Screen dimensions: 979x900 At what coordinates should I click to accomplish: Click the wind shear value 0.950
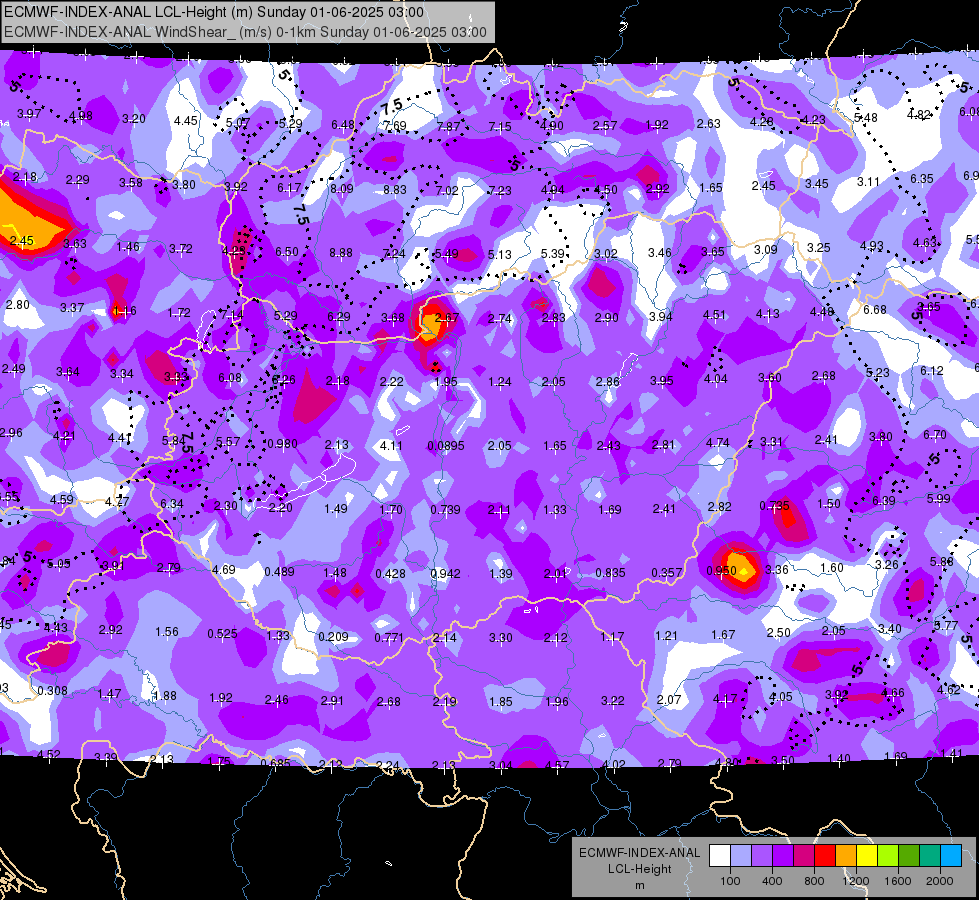(722, 571)
